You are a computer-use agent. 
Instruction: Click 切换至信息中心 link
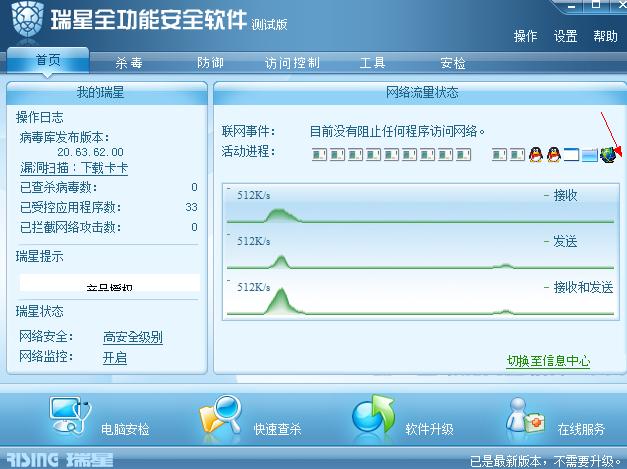click(548, 361)
